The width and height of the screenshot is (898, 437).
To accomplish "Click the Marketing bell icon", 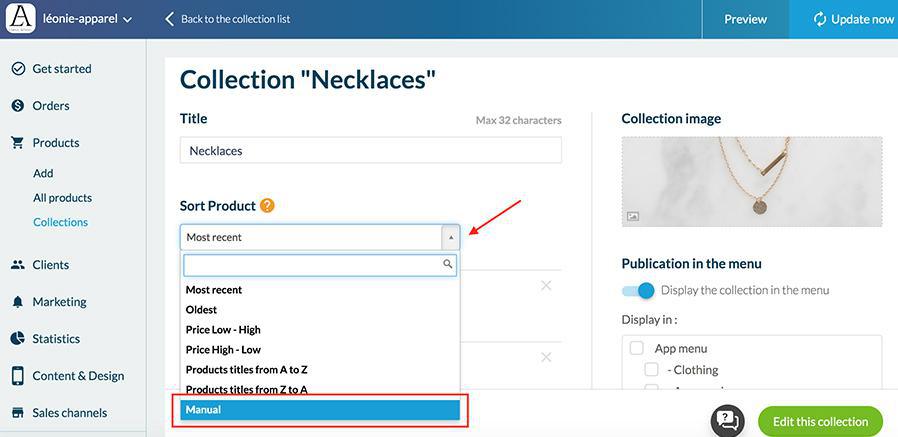I will tap(17, 302).
